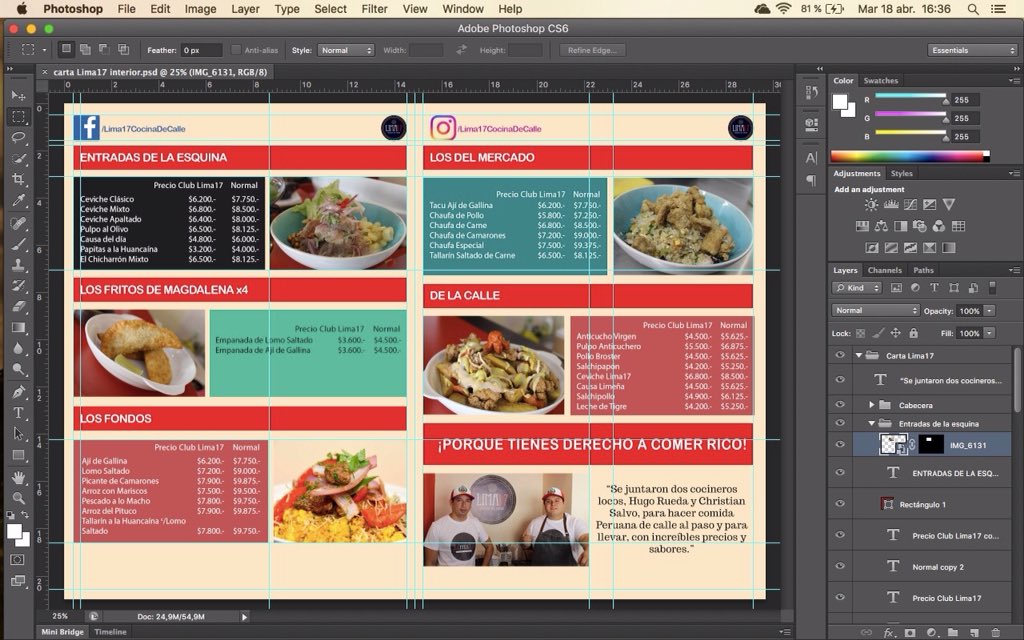
Task: Add a Curves adjustment
Action: pos(910,204)
